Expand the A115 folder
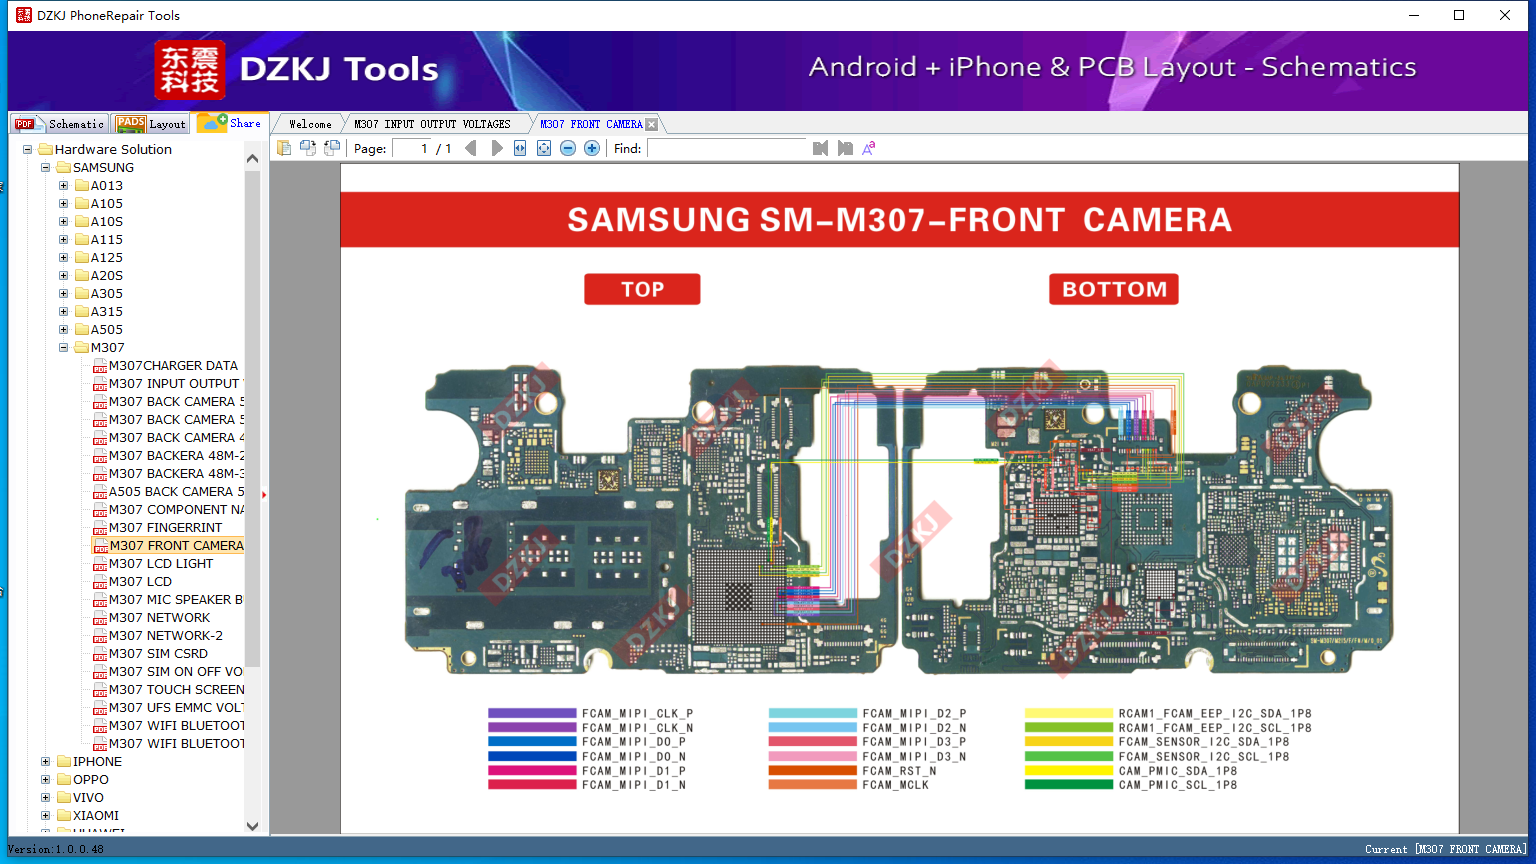 point(63,240)
